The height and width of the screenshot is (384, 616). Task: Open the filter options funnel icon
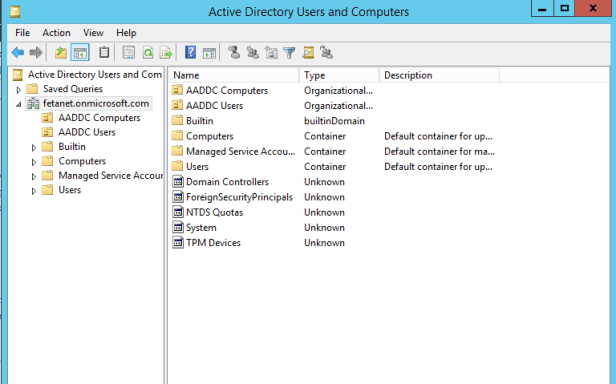tap(289, 52)
